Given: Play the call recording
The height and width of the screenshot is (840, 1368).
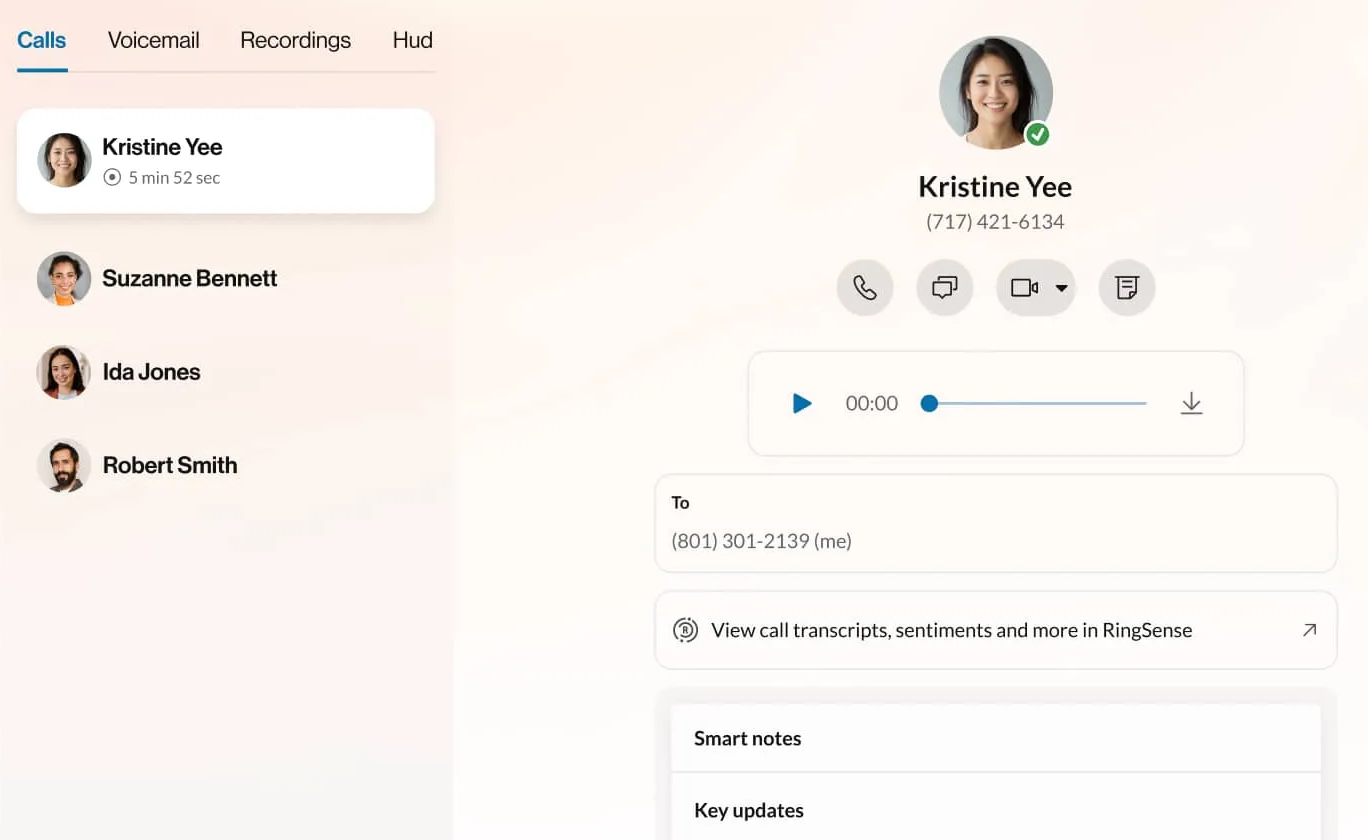Looking at the screenshot, I should tap(802, 403).
